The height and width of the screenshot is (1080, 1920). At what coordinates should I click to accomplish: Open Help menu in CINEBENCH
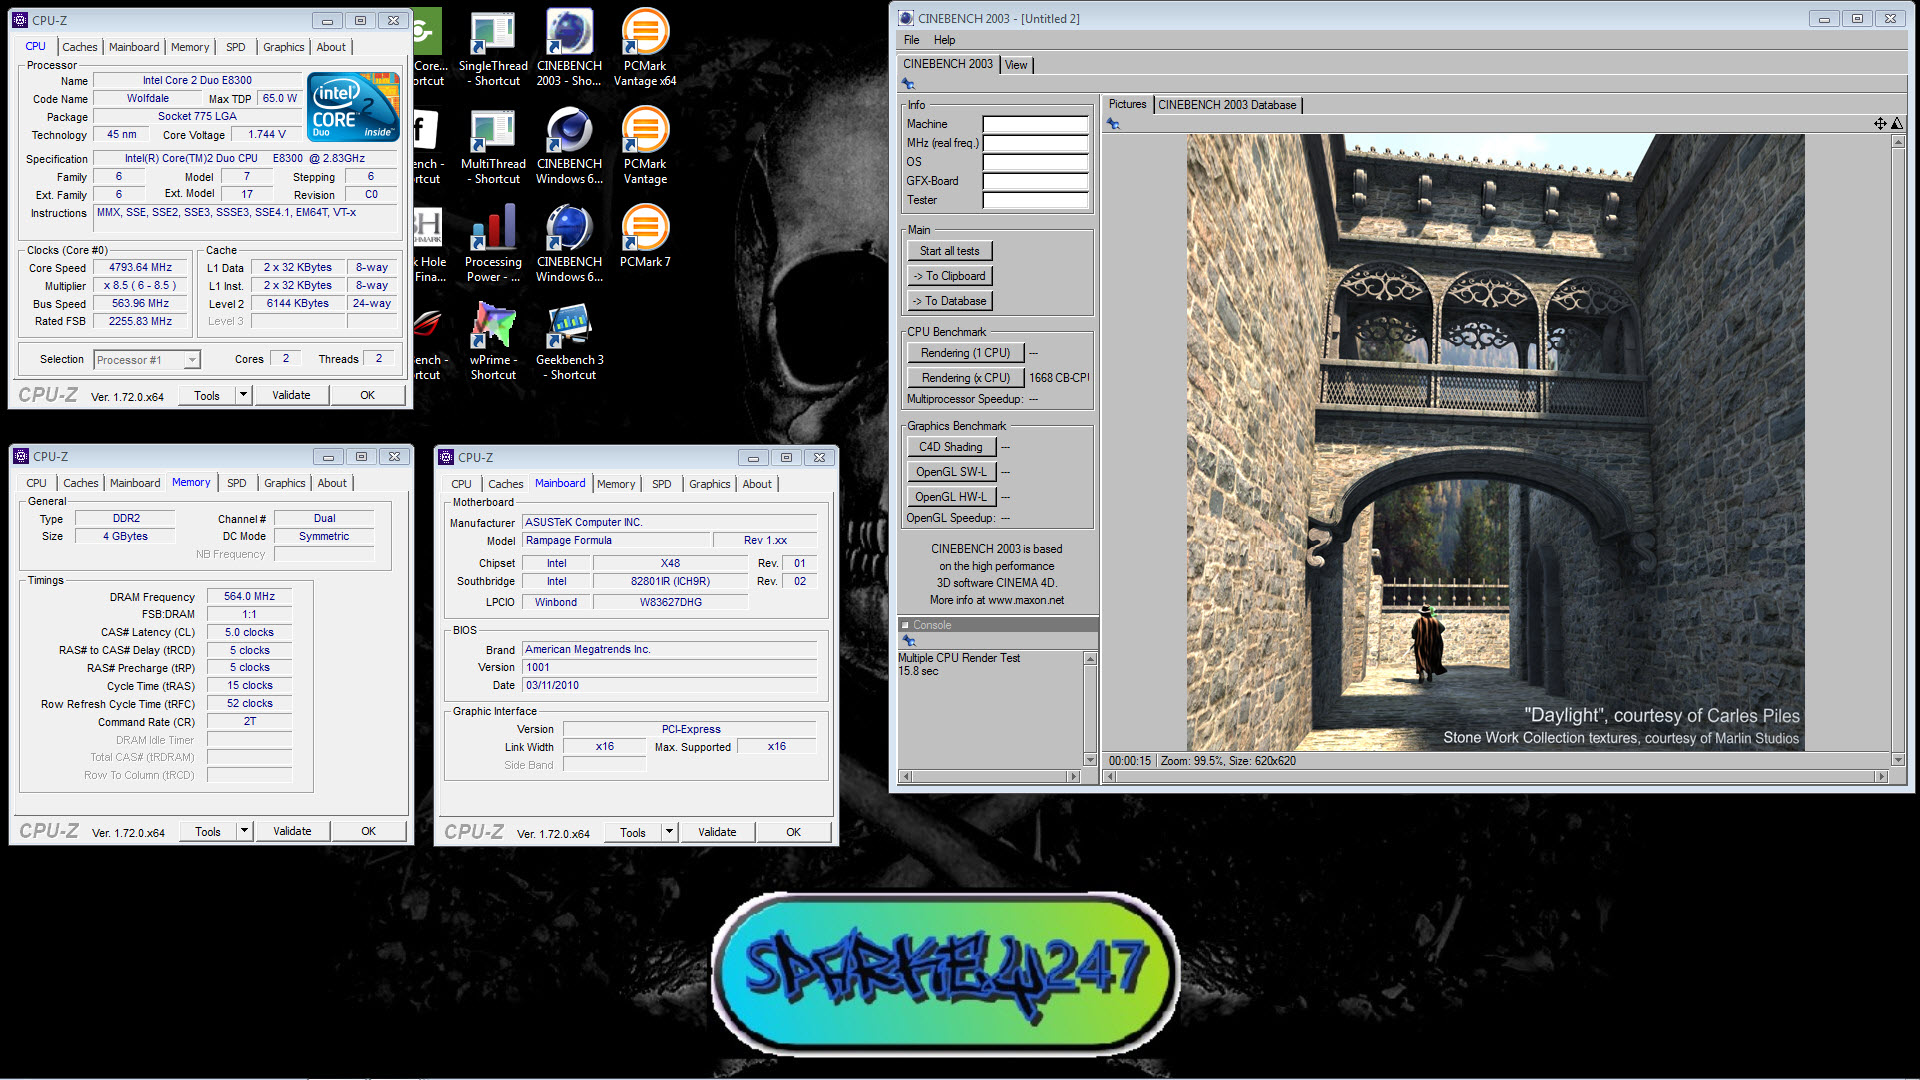[944, 40]
